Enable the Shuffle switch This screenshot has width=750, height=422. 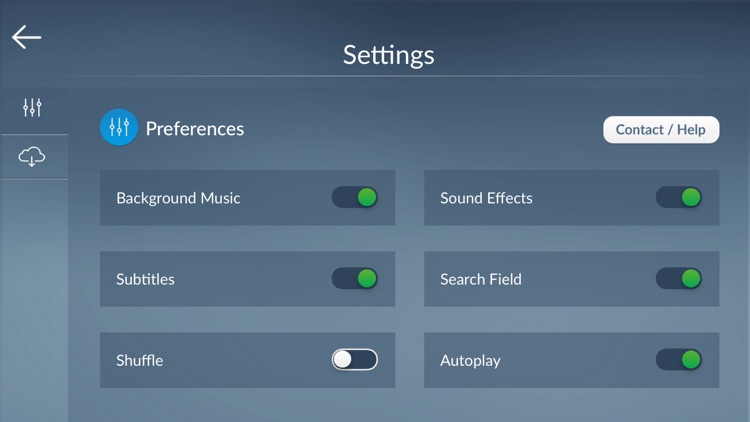(354, 359)
